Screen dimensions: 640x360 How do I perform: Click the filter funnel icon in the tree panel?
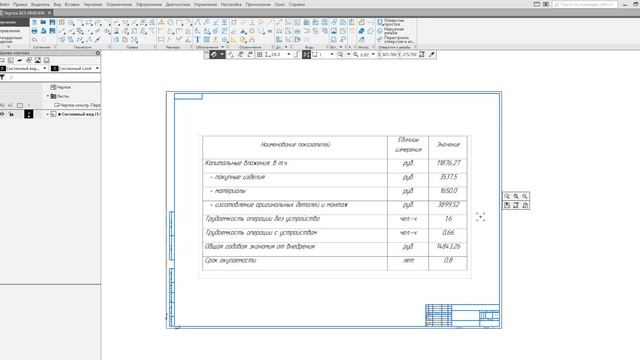[x=2, y=77]
